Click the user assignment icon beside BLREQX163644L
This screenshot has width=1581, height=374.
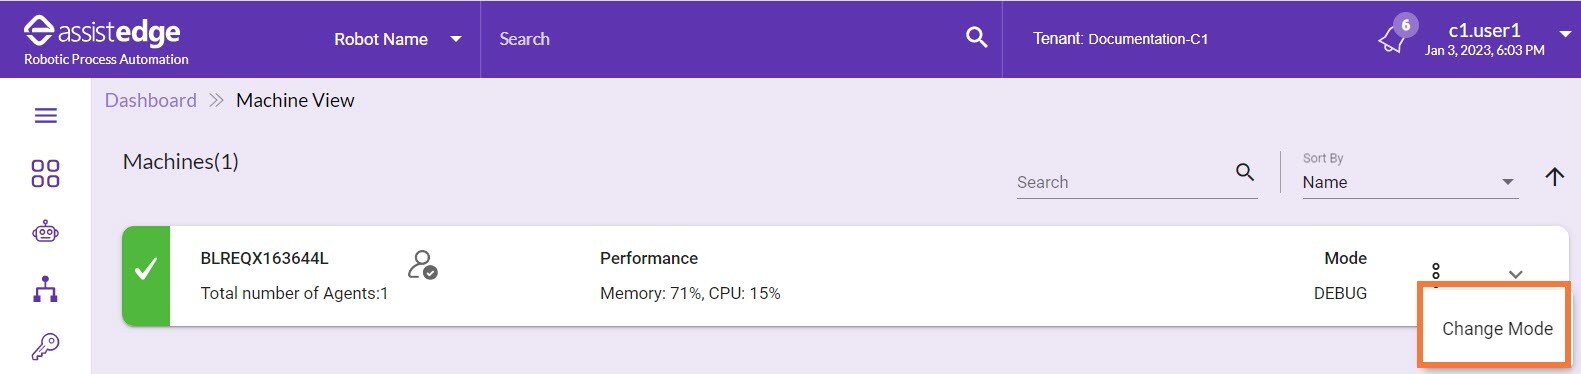[x=422, y=265]
